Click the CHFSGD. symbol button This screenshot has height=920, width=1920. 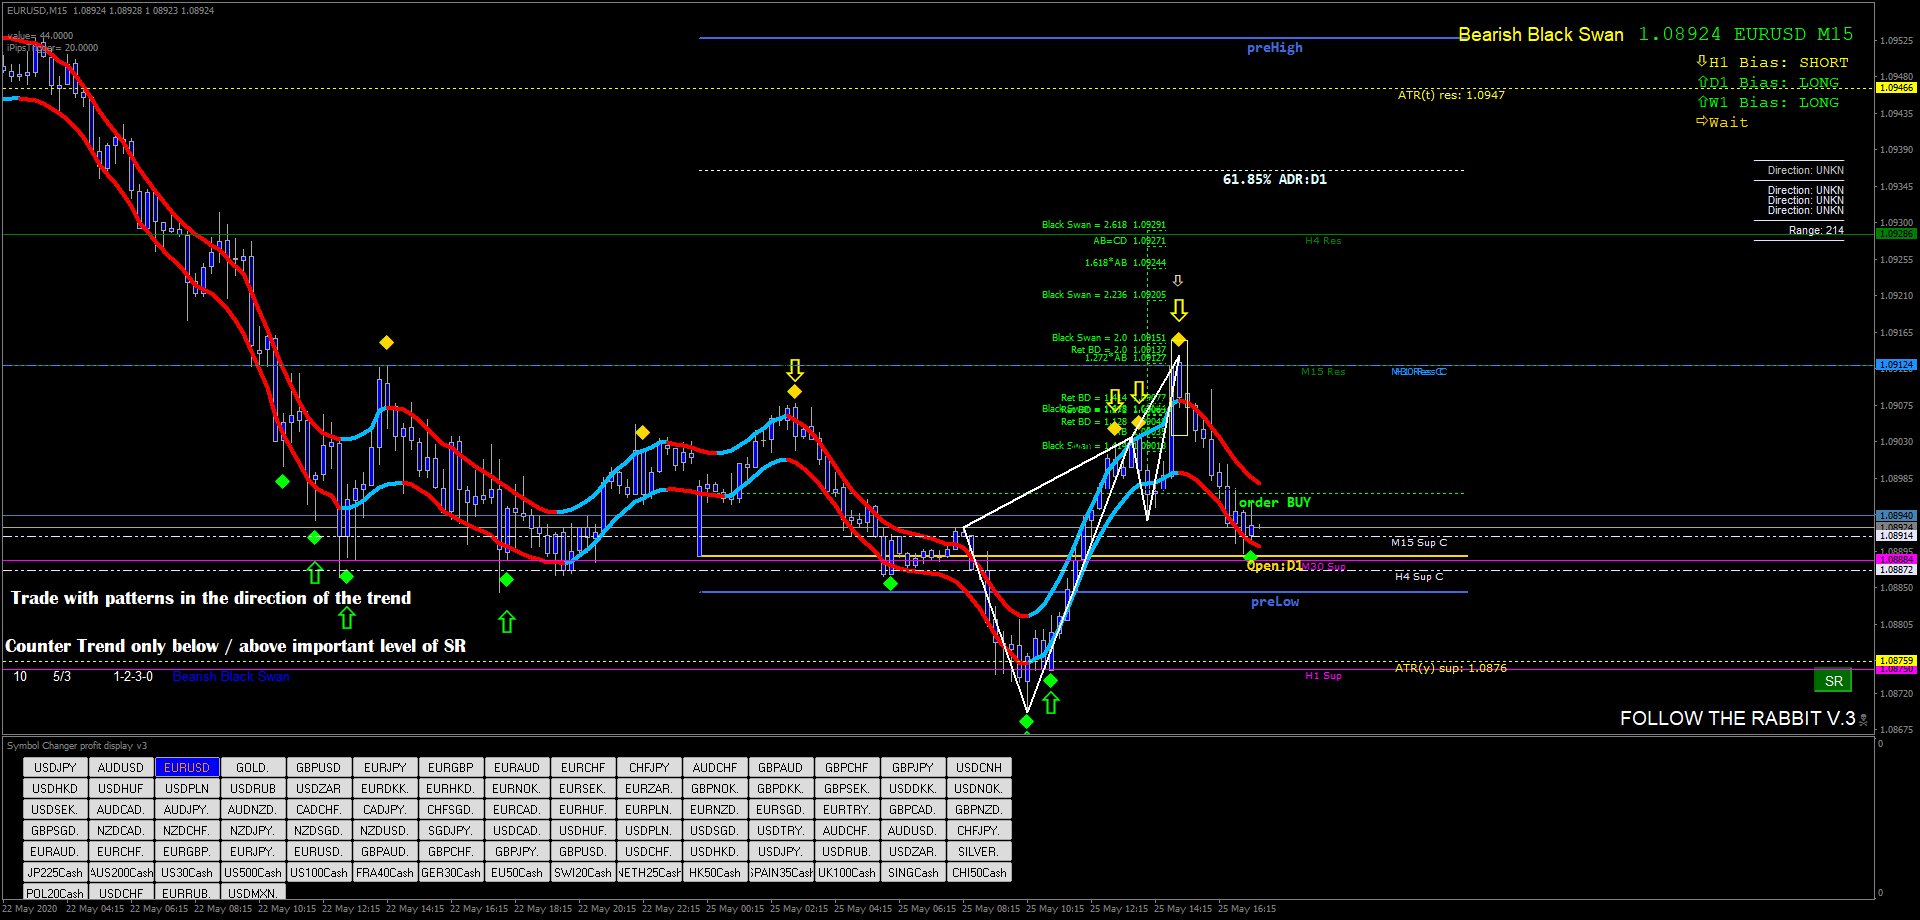pyautogui.click(x=451, y=809)
